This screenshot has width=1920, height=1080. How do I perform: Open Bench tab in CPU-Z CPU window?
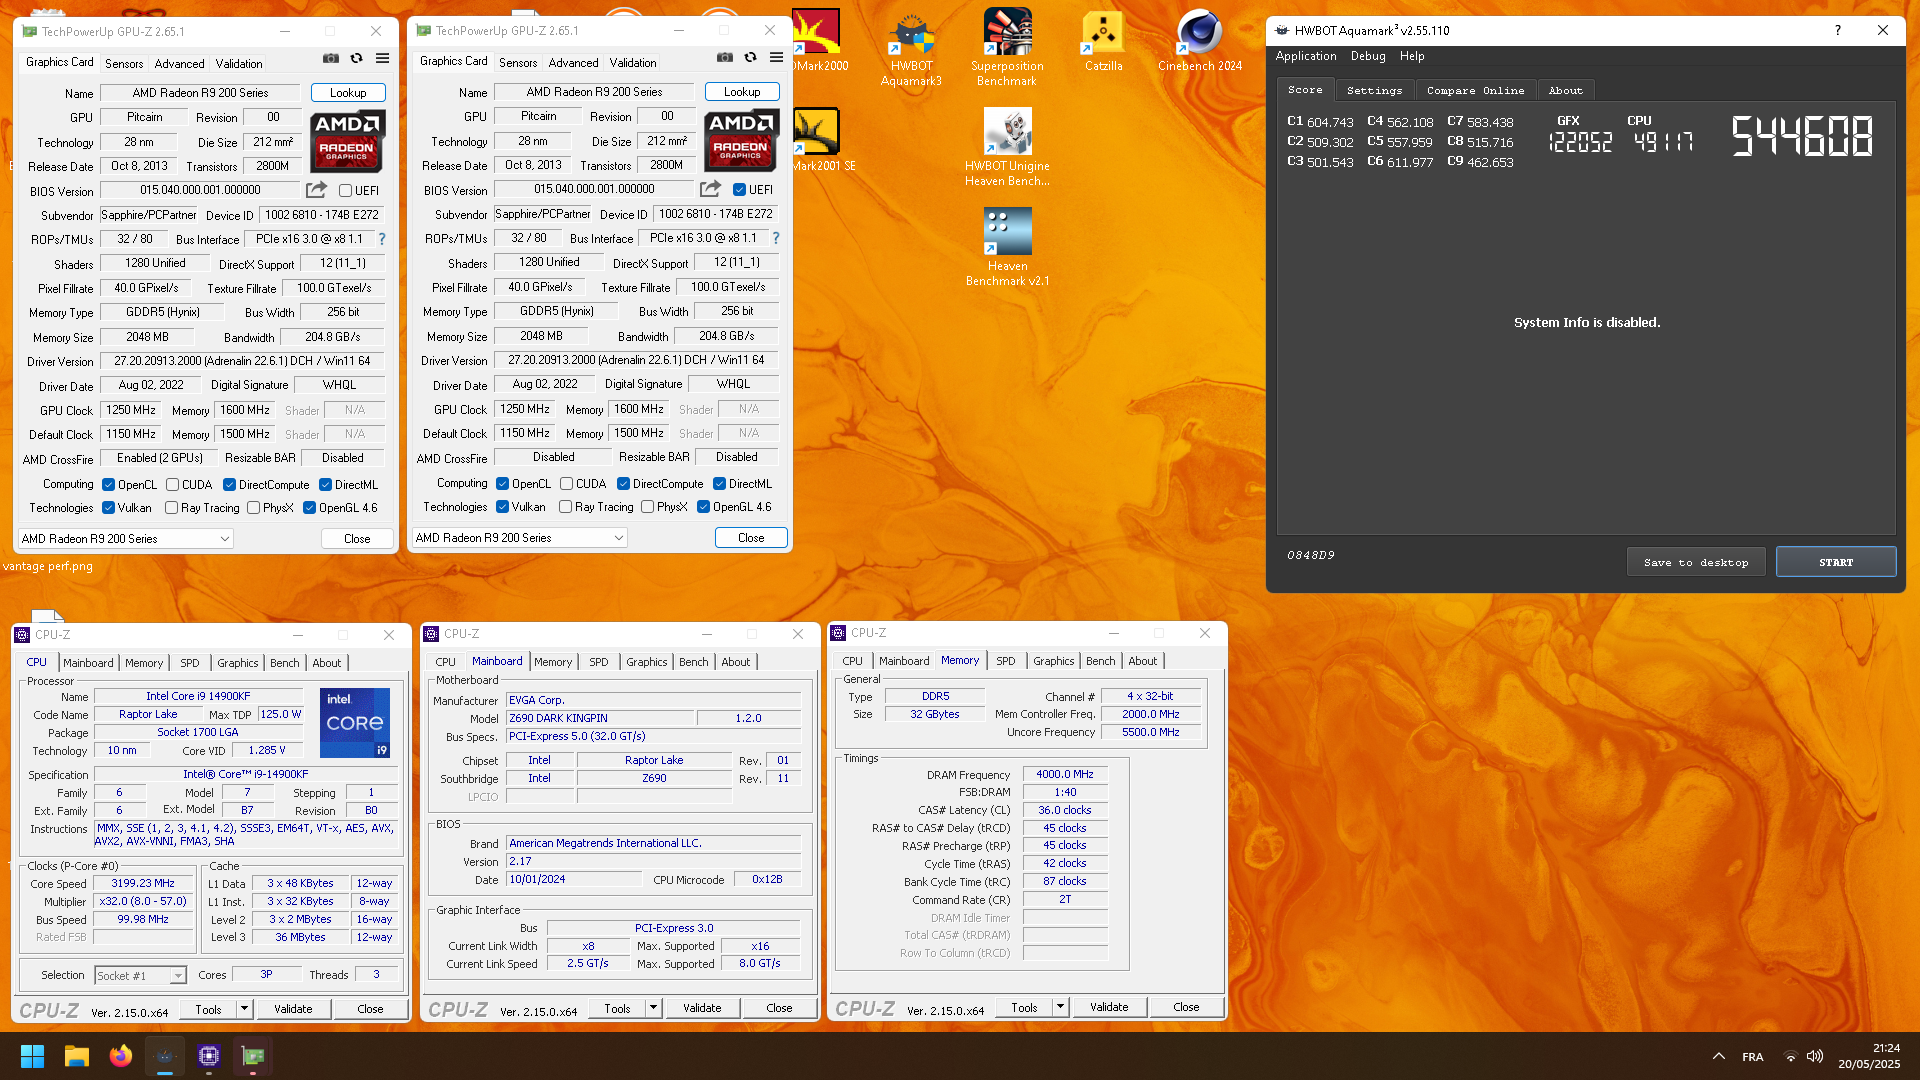[284, 663]
